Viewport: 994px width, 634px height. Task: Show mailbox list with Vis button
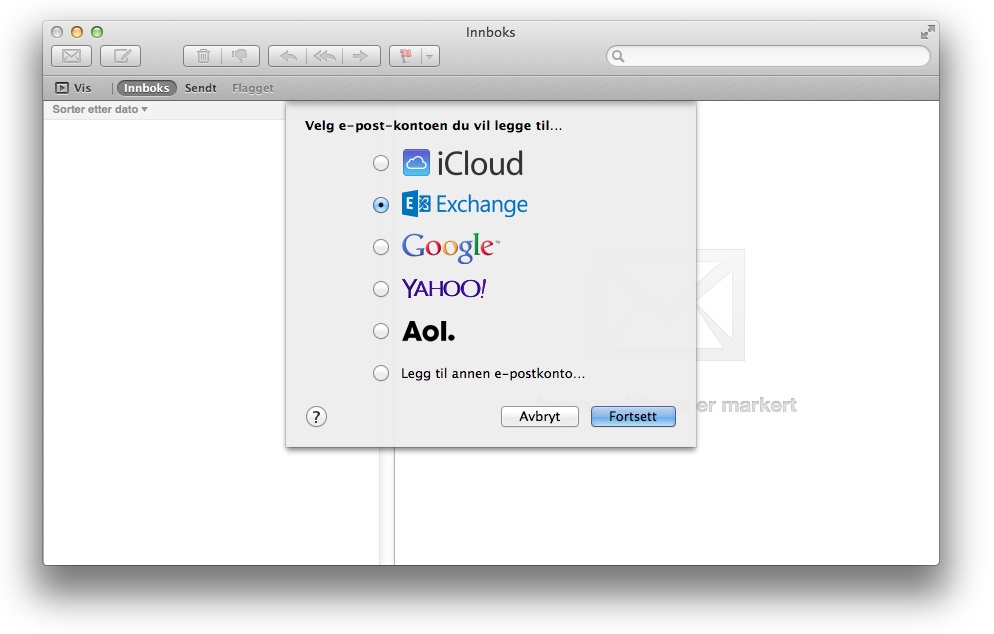tap(74, 88)
